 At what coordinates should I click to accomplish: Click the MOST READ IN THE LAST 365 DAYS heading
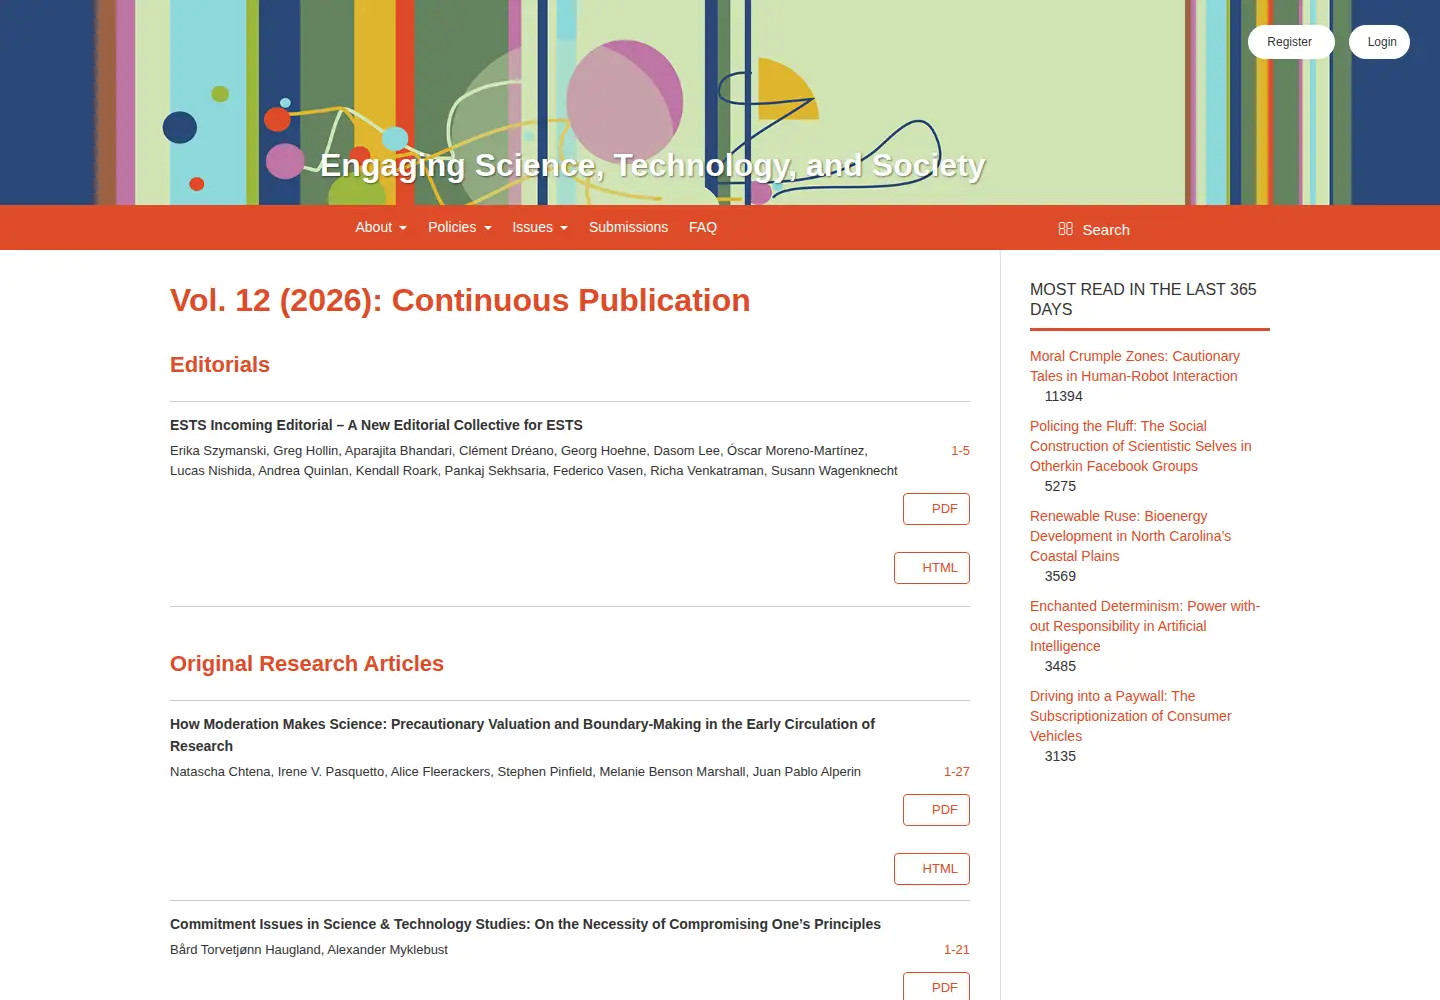point(1143,299)
